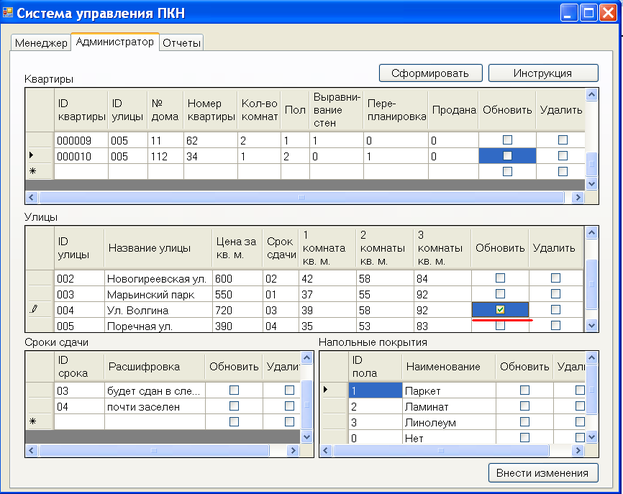The width and height of the screenshot is (623, 494).
Task: Tick Удалить checkbox for apartment 000009
Action: tap(562, 141)
